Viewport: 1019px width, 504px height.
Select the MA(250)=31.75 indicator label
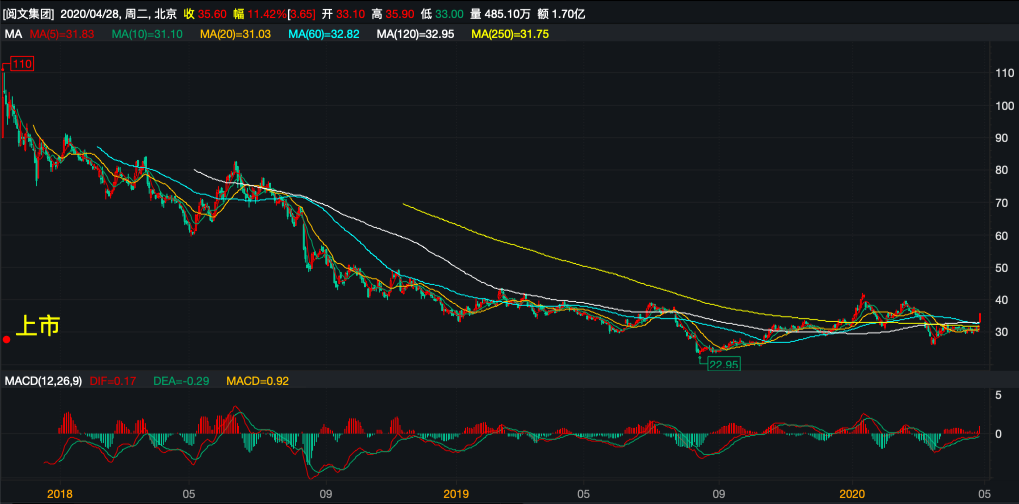pyautogui.click(x=510, y=34)
